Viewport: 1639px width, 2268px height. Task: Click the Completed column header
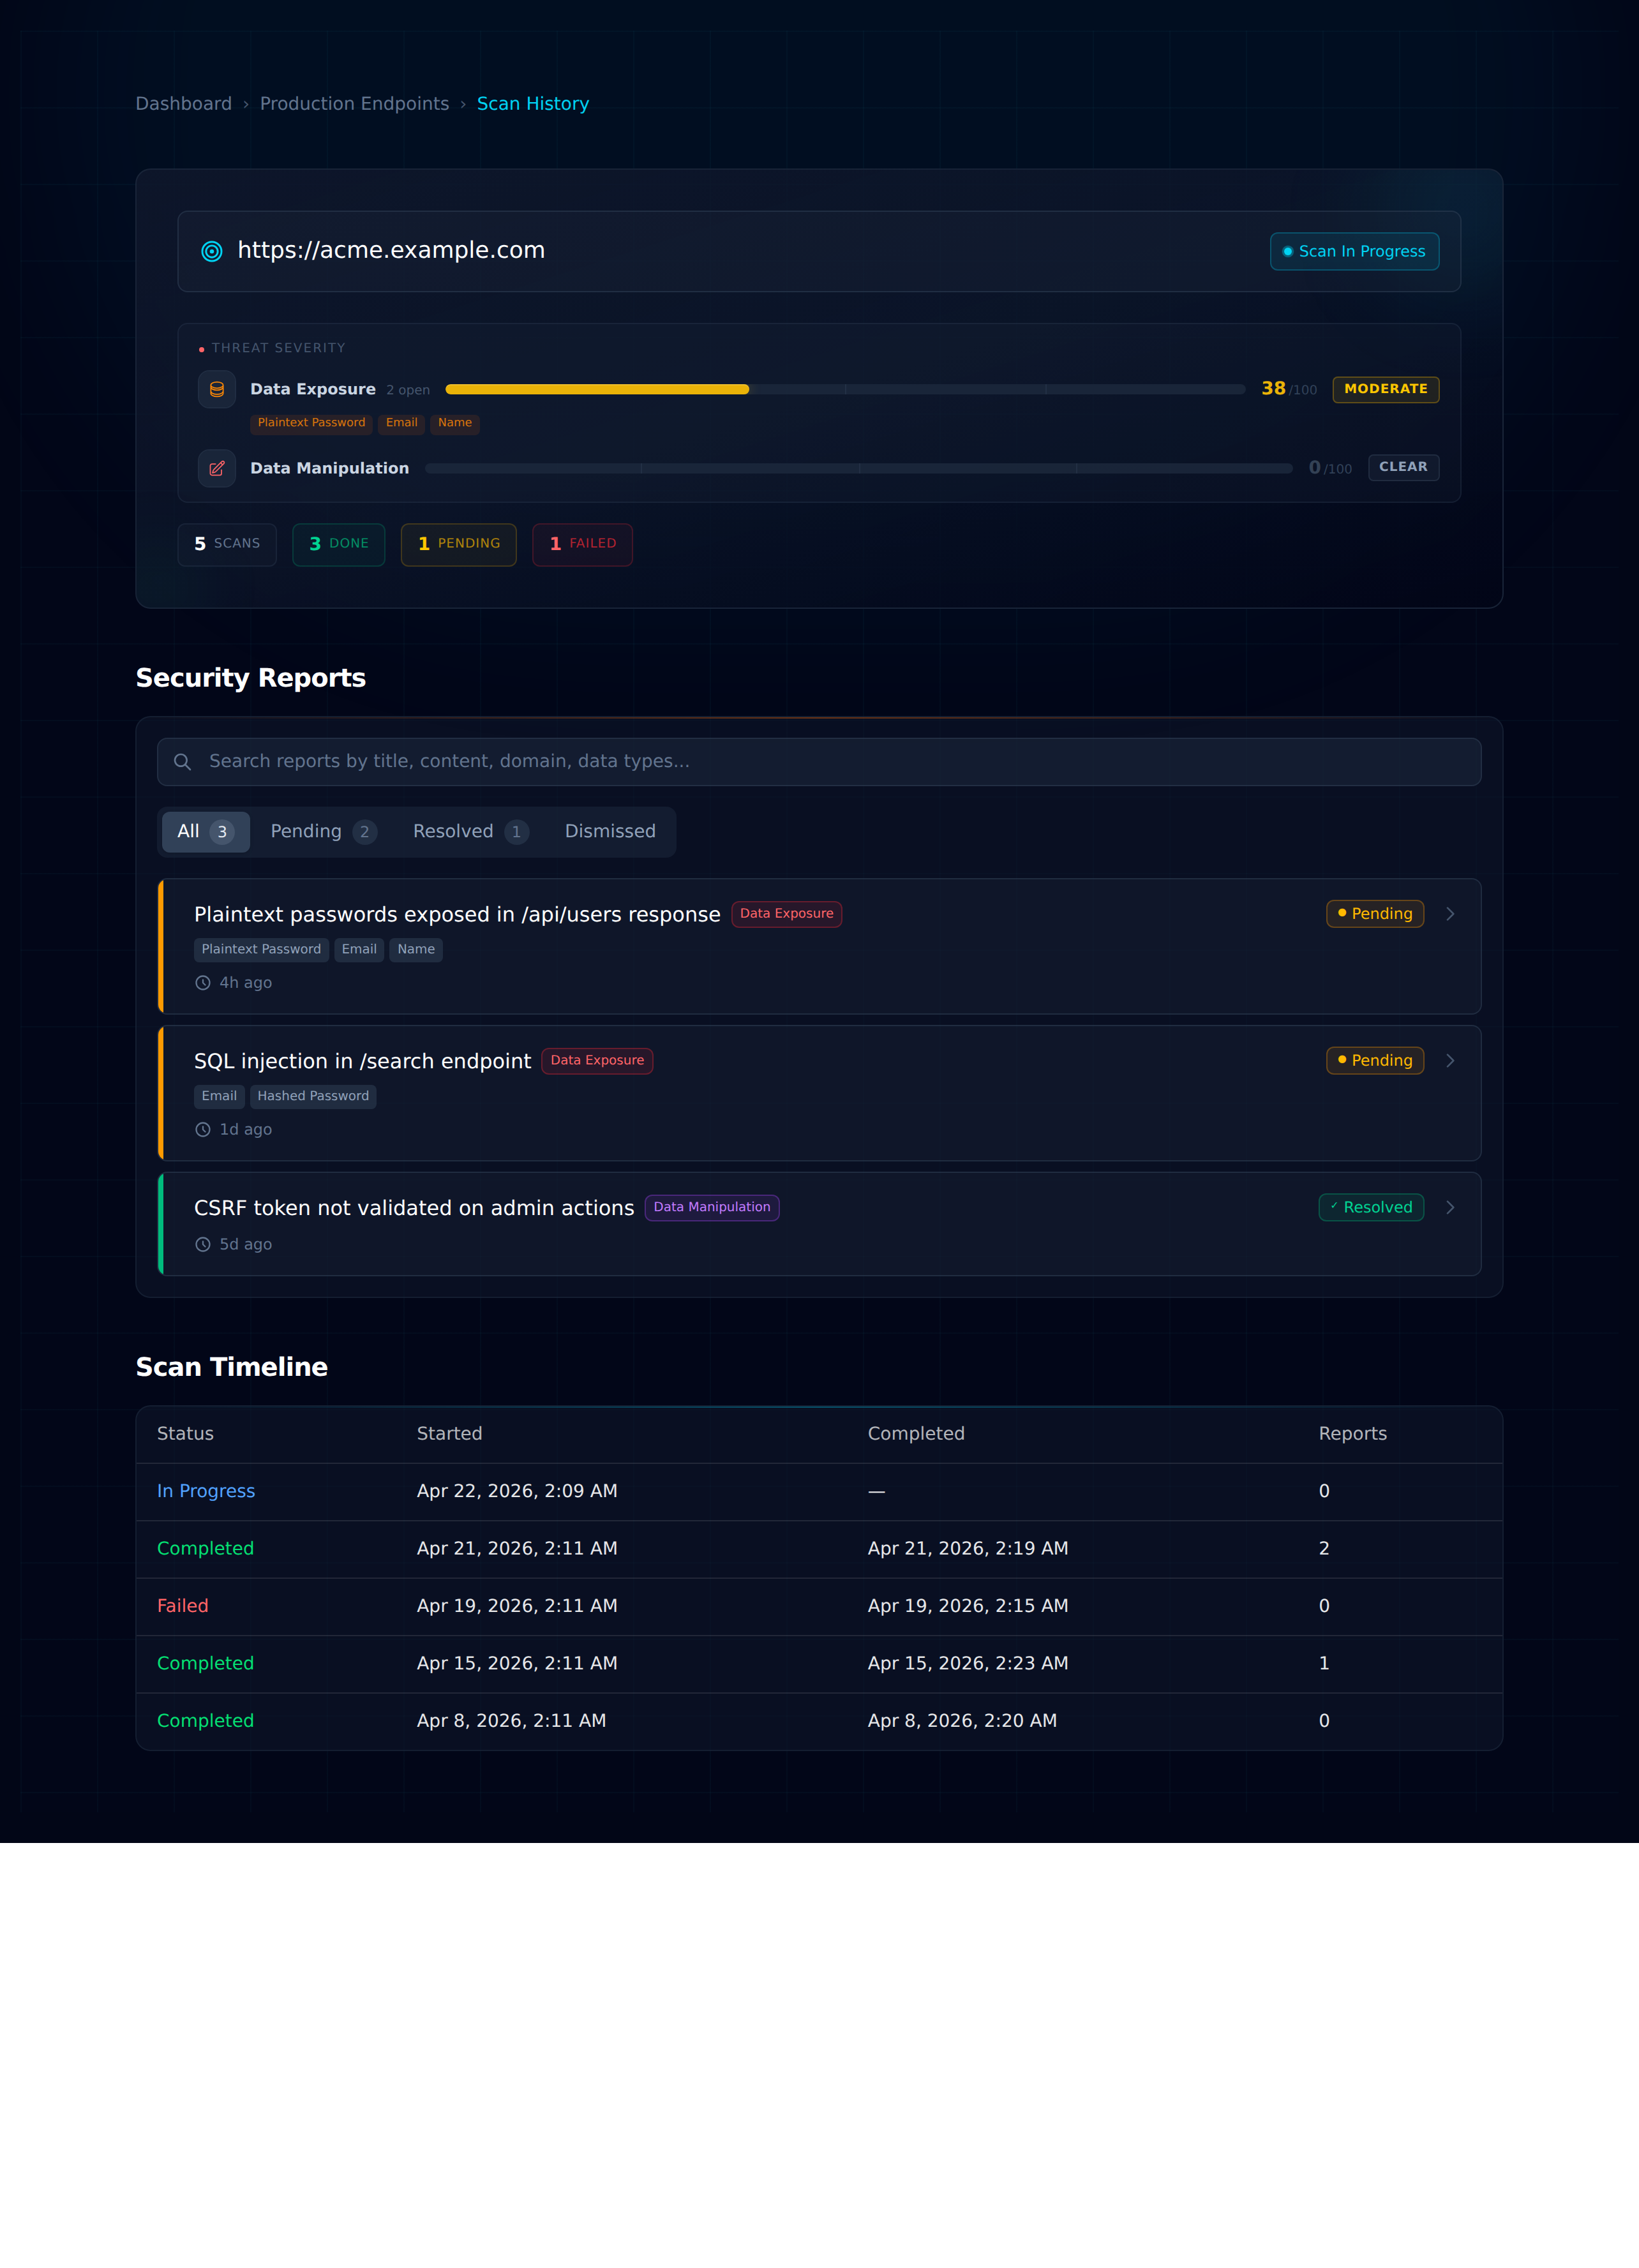click(x=916, y=1434)
